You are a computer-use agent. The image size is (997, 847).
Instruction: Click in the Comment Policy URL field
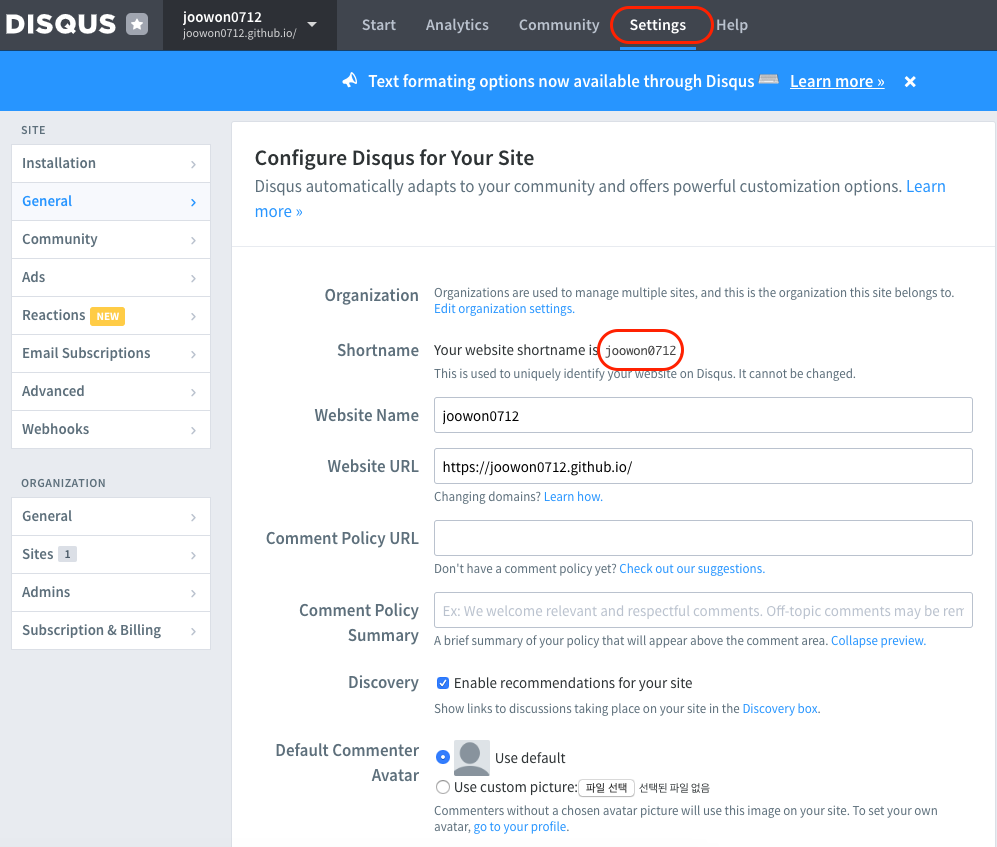pyautogui.click(x=703, y=538)
